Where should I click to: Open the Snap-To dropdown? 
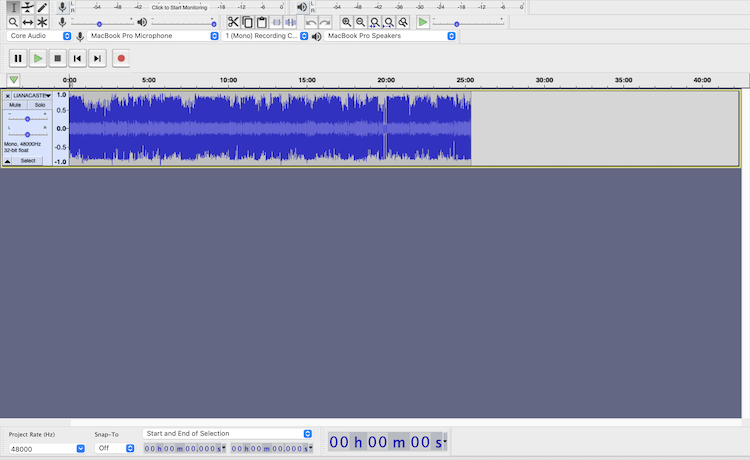[115, 448]
